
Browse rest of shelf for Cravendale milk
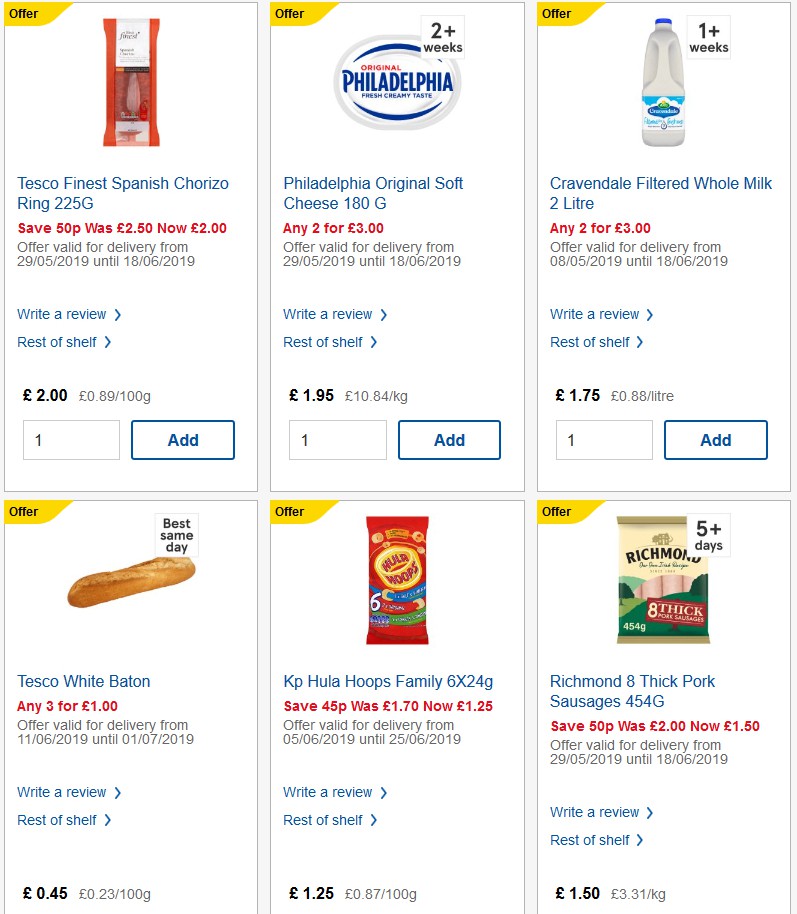[591, 342]
